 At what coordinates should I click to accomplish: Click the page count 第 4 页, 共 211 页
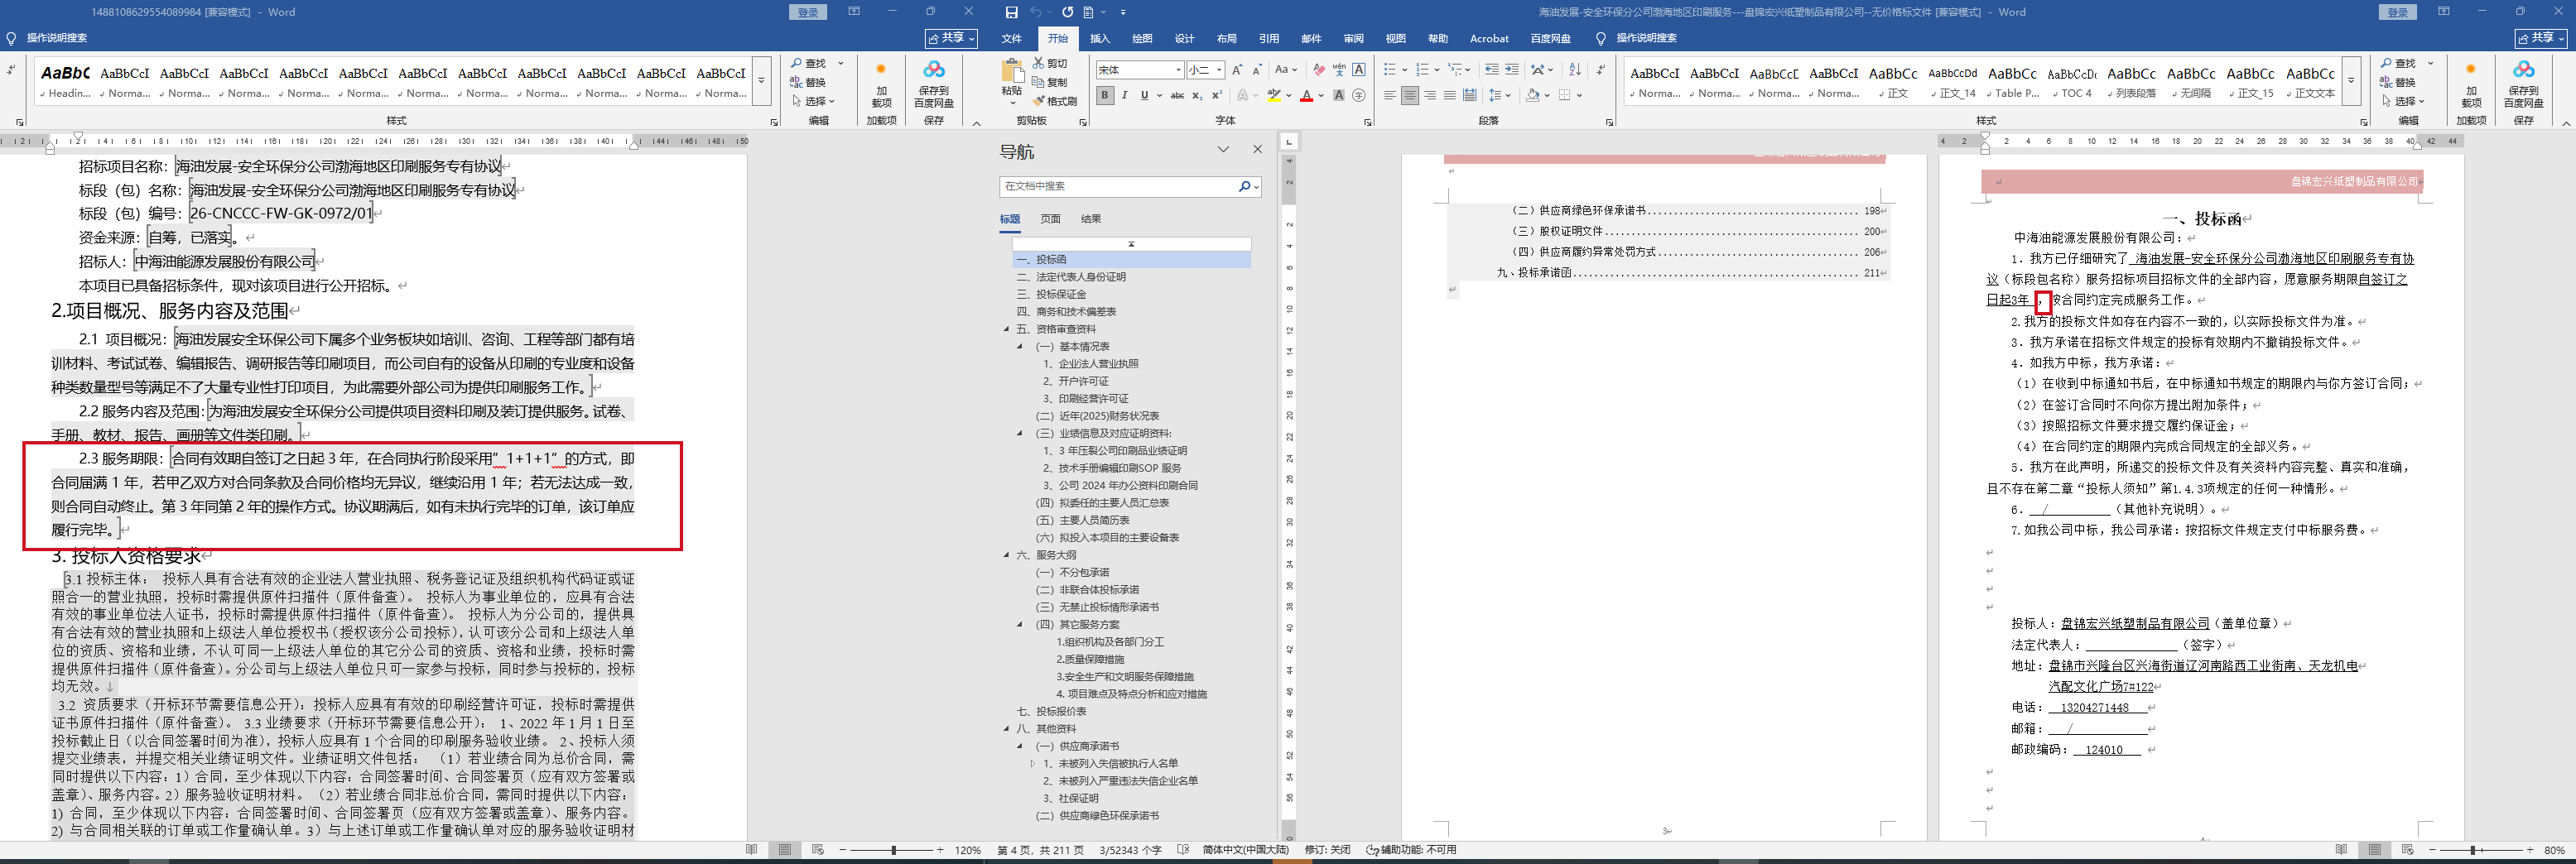click(1042, 850)
